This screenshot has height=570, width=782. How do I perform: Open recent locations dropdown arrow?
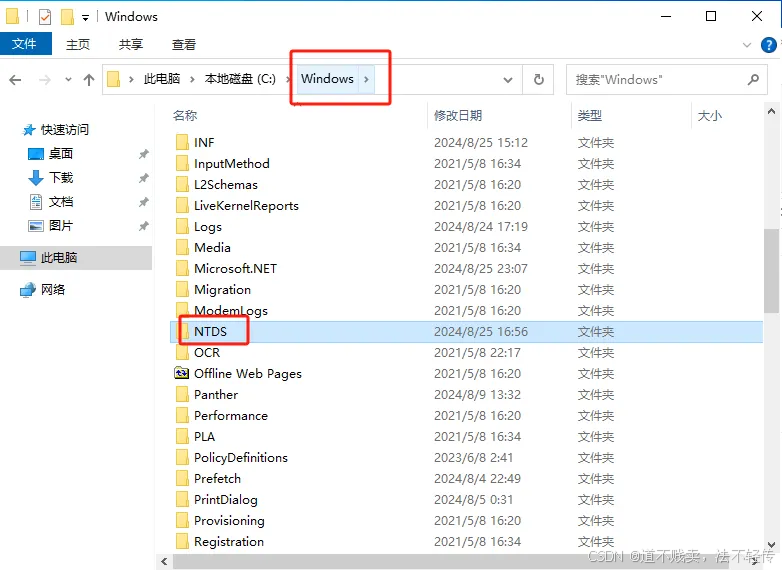pos(68,80)
